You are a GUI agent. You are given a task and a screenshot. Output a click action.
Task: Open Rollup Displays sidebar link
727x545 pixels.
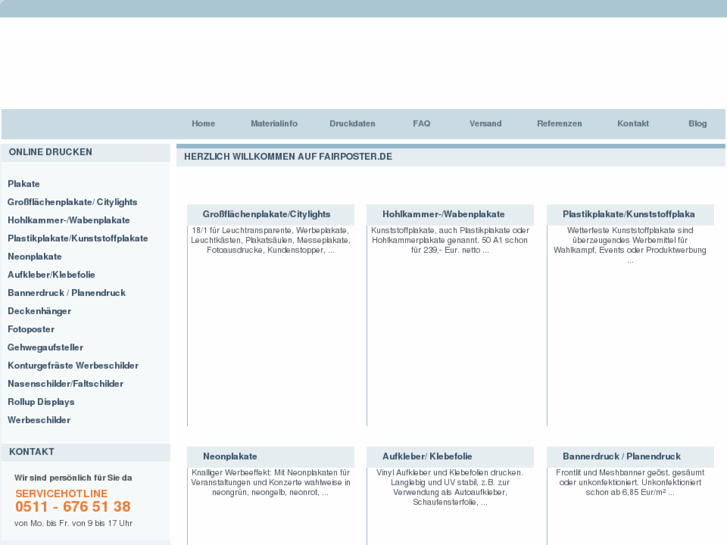pos(41,402)
